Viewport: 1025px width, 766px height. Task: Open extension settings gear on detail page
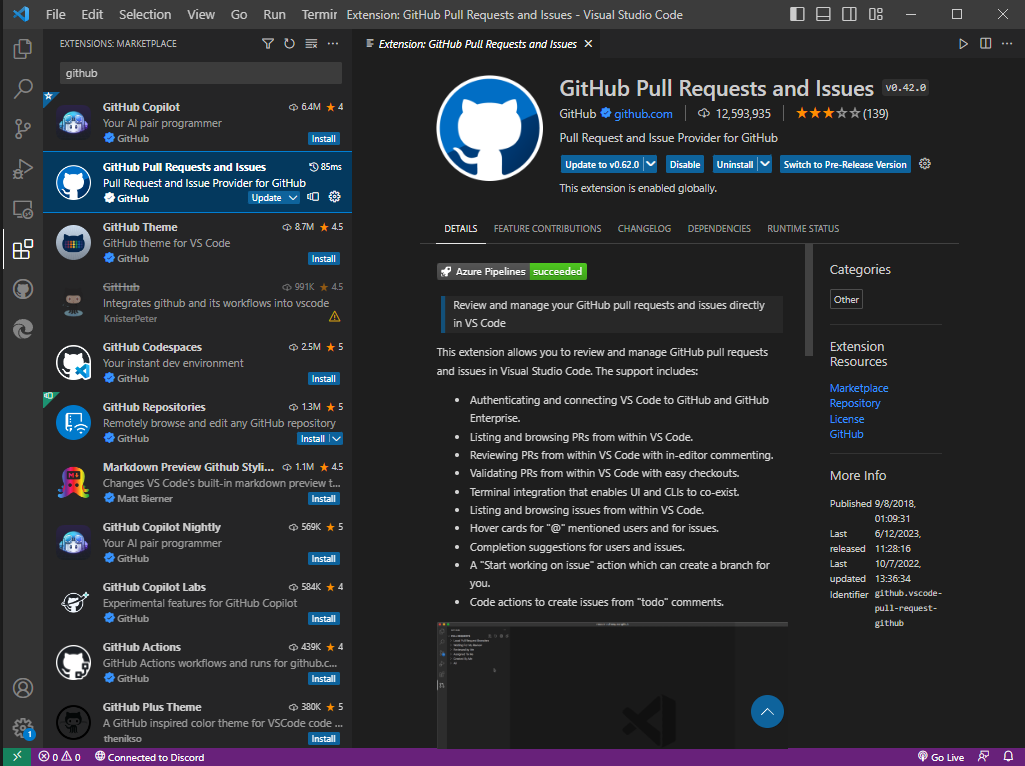pyautogui.click(x=924, y=164)
